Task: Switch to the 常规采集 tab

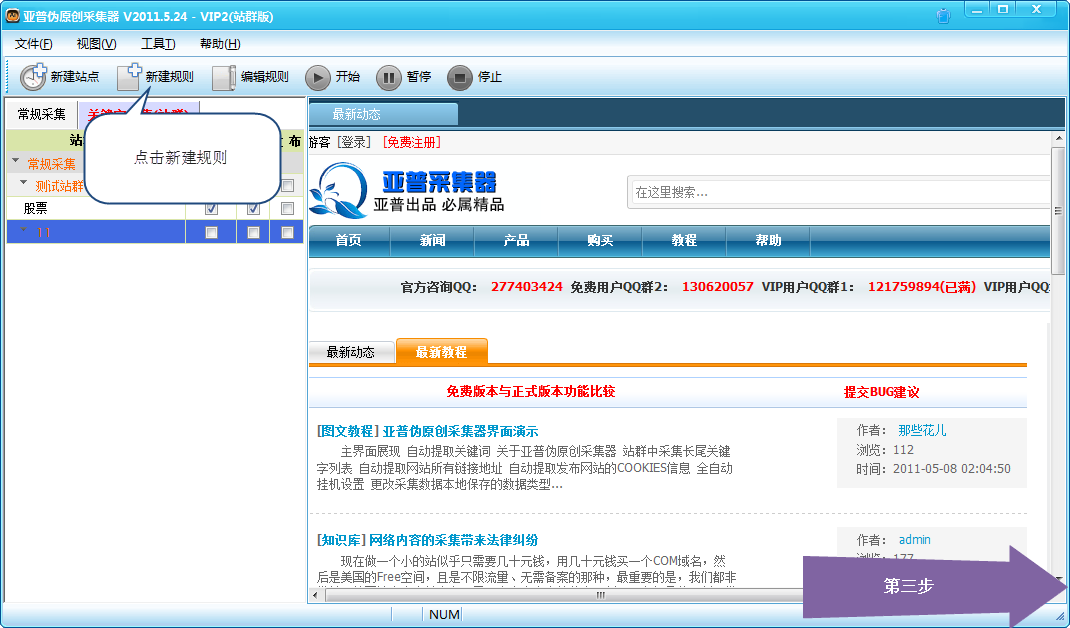Action: pos(42,114)
